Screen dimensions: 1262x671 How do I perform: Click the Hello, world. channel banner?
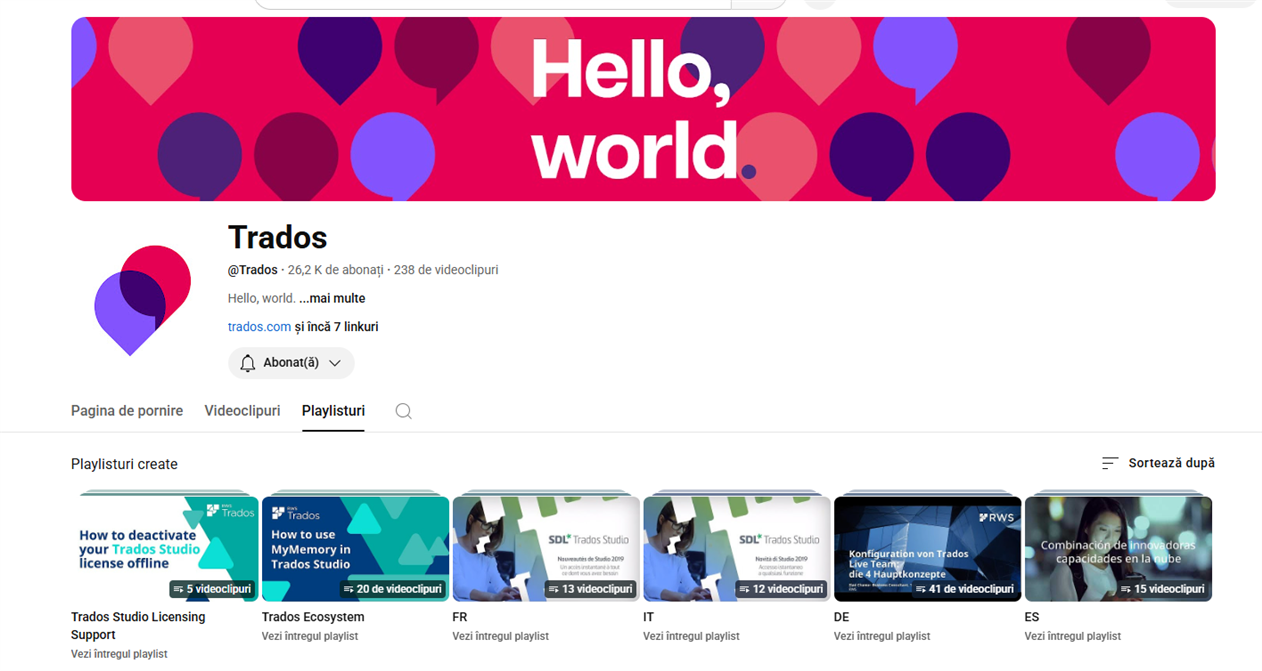[643, 109]
